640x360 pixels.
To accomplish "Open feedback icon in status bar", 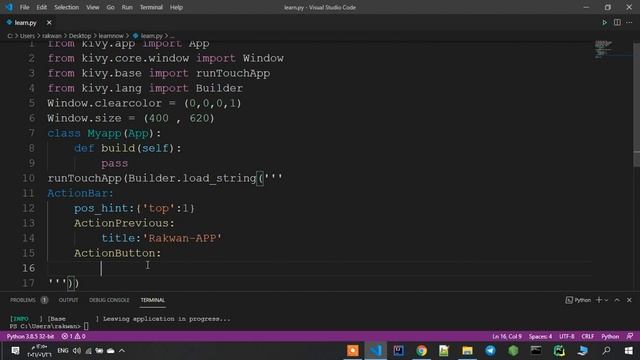I will pyautogui.click(x=630, y=336).
